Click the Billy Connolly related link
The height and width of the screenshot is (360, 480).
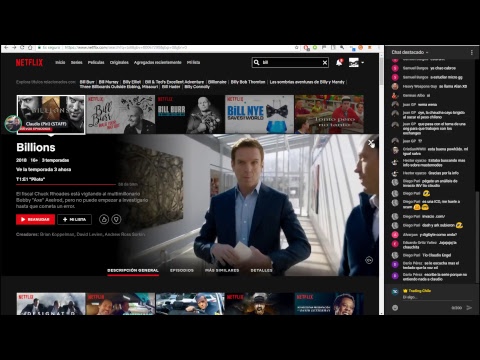pos(197,87)
